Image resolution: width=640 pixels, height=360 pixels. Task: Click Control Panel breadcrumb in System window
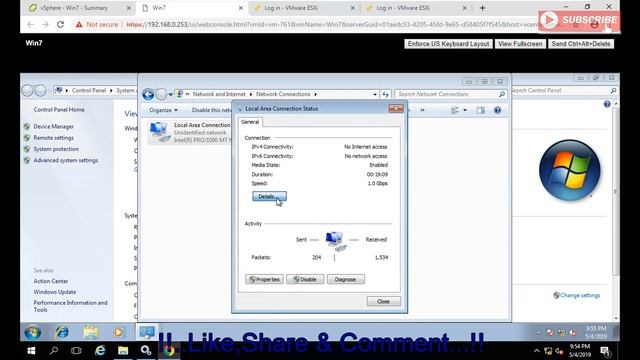click(x=89, y=90)
